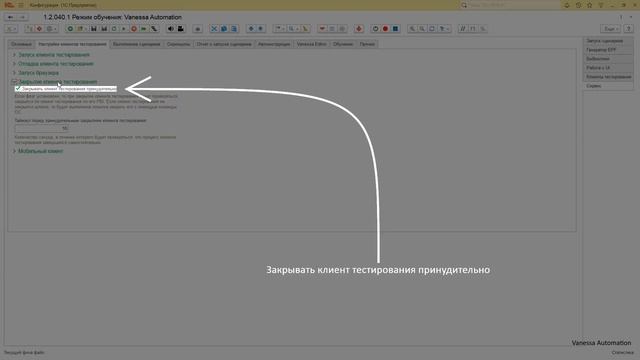The width and height of the screenshot is (640, 360).
Task: Open 'Запуск сценариев' side panel section
Action: pos(608,41)
